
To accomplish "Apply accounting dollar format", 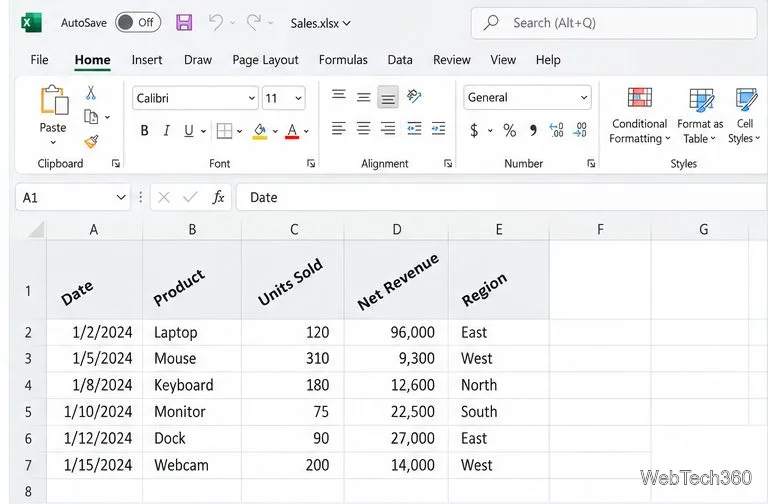I will [474, 130].
